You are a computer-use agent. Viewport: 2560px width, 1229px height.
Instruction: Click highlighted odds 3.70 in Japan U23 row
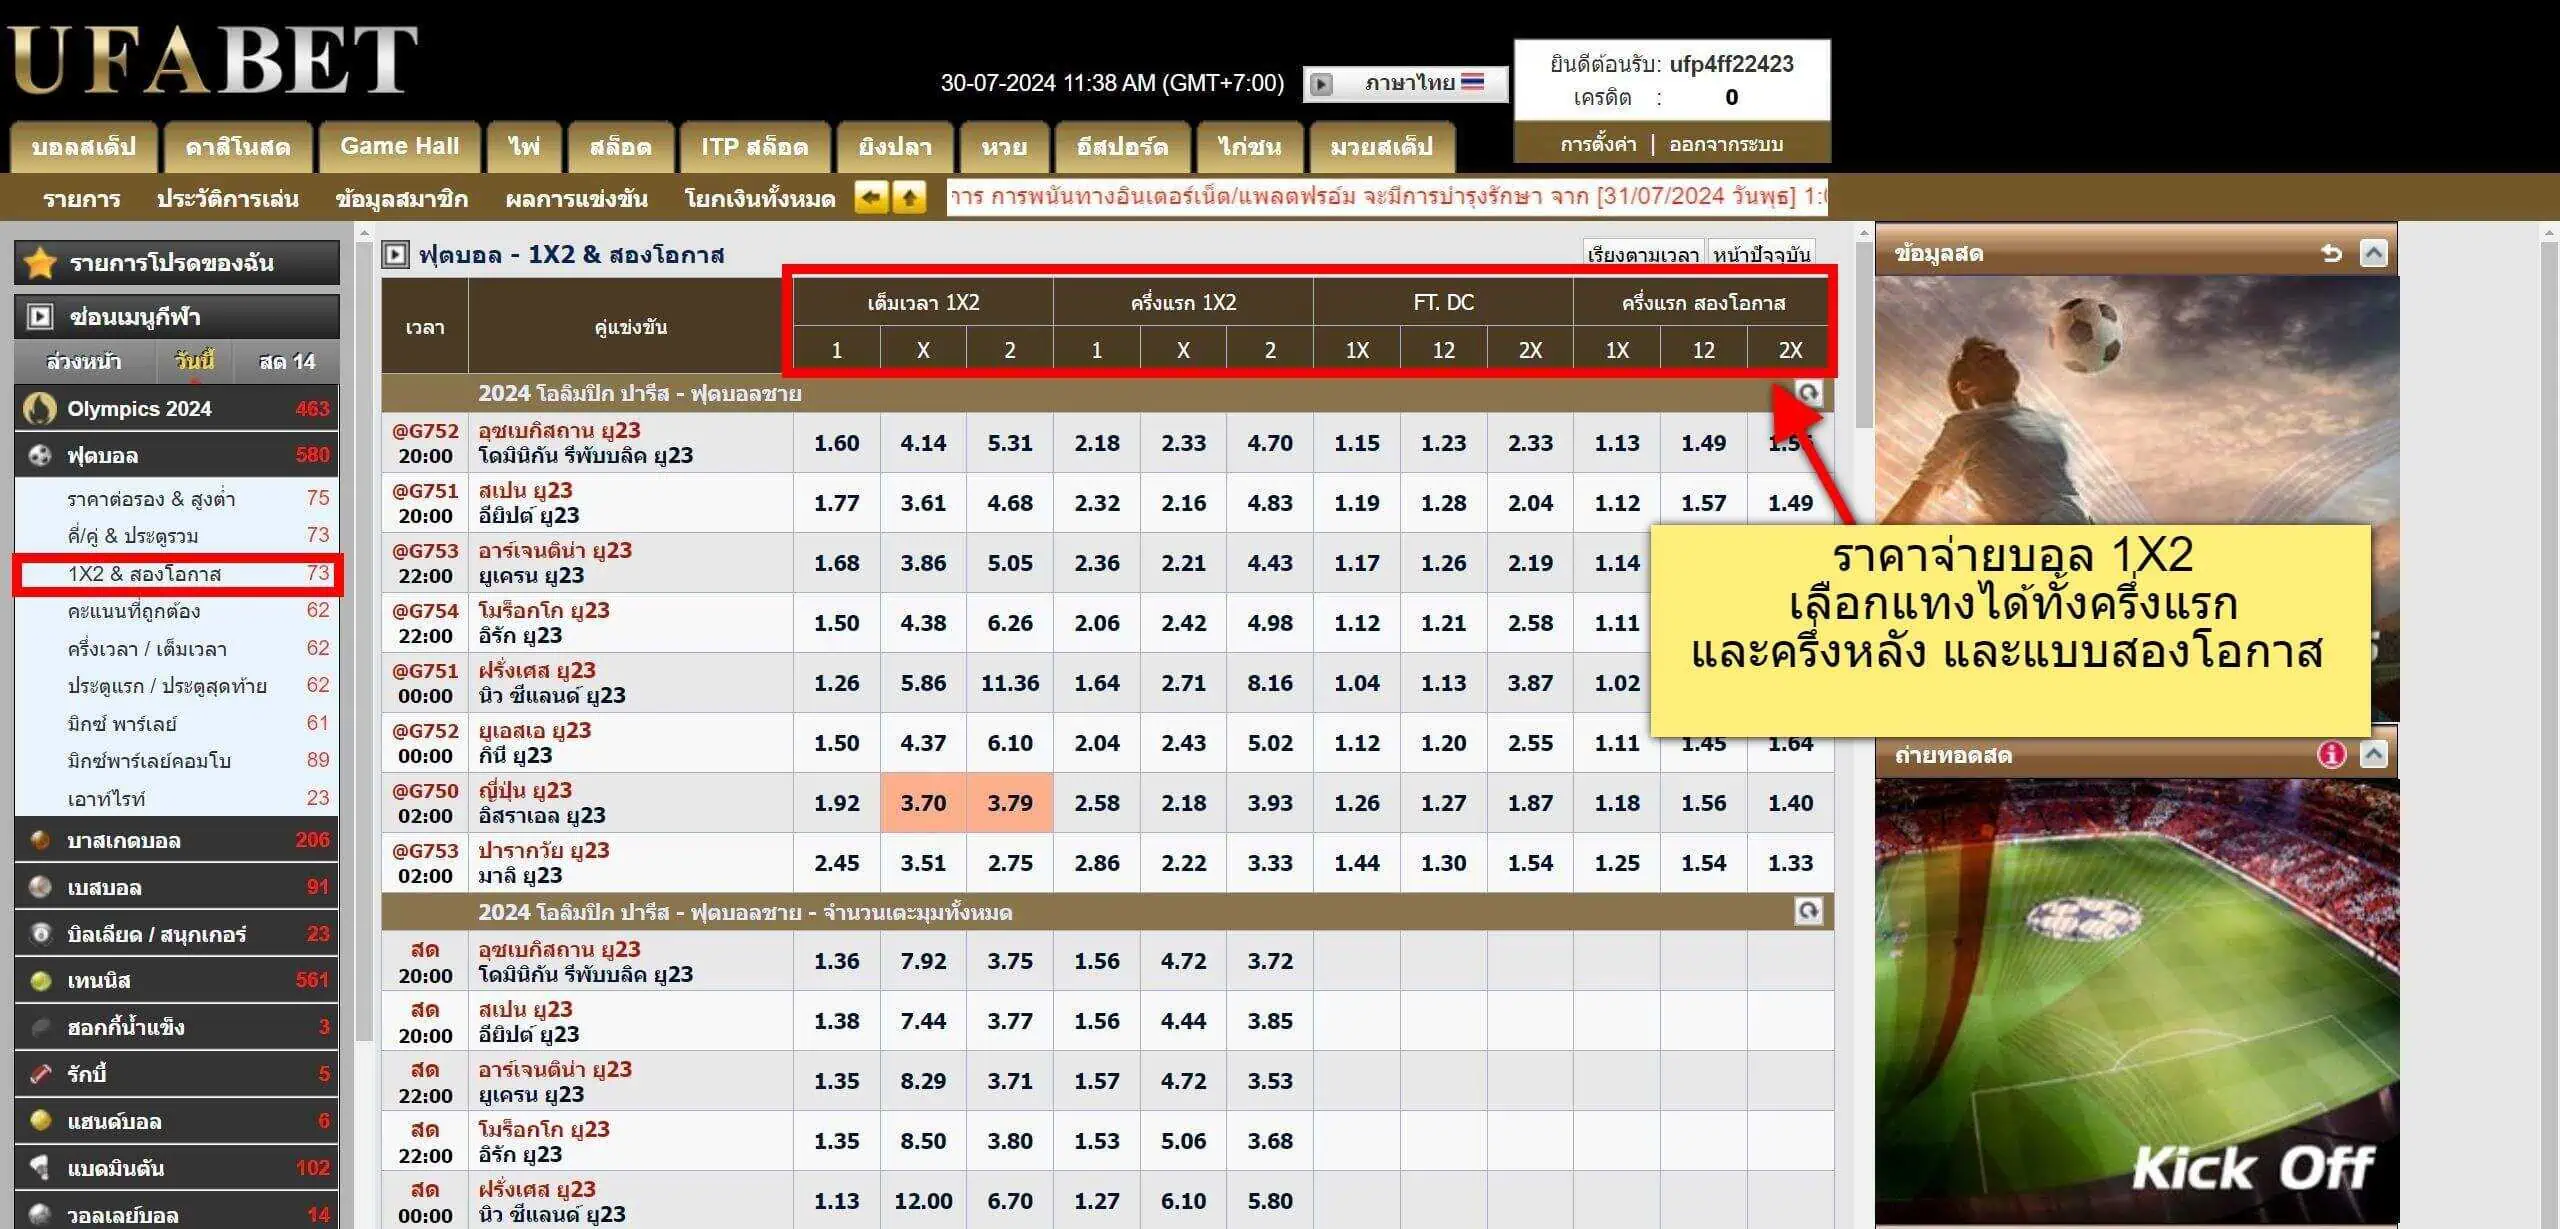click(x=923, y=803)
